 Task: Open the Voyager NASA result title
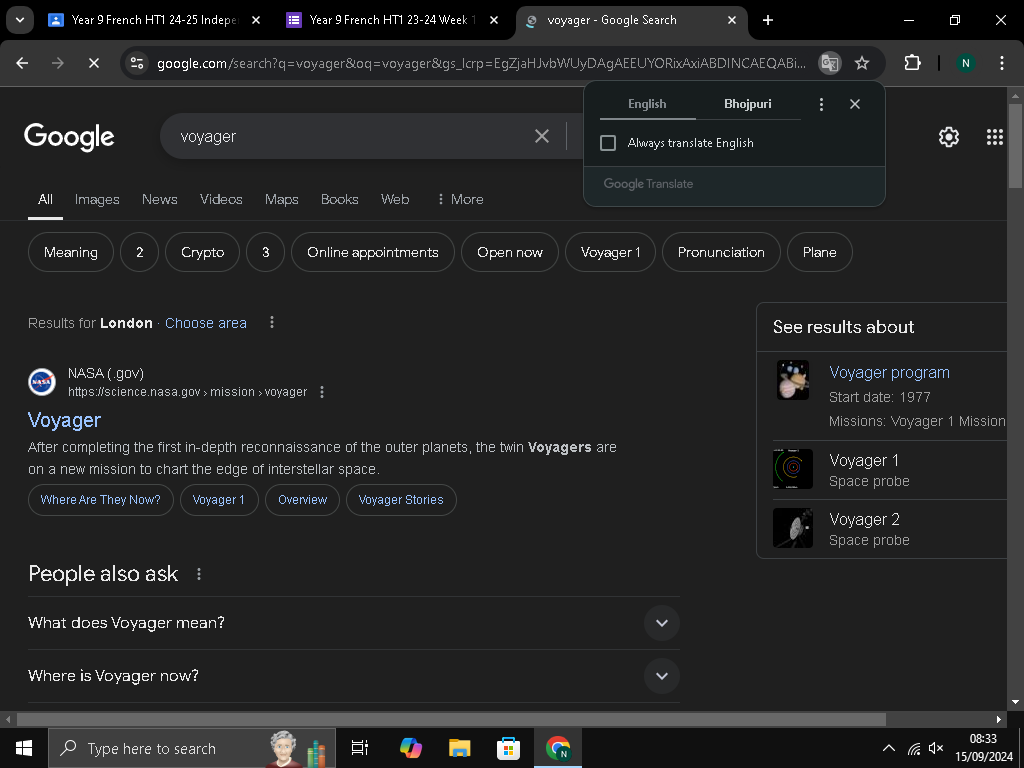(65, 420)
